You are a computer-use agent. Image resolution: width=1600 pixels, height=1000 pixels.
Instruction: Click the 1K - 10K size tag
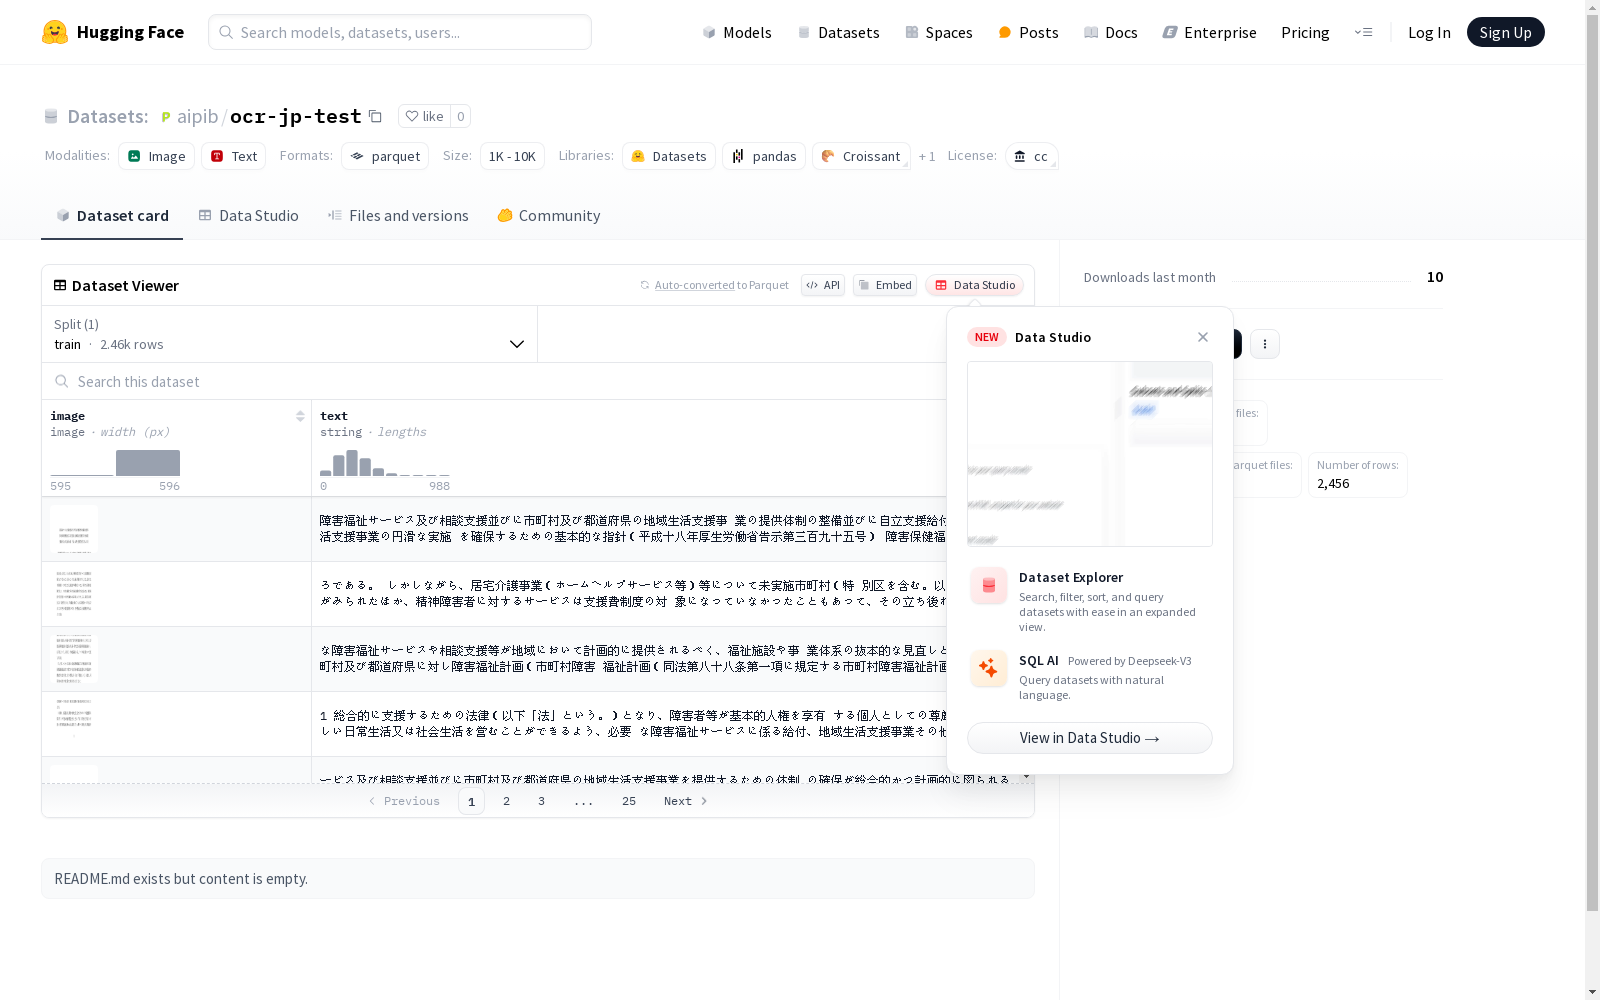point(512,156)
